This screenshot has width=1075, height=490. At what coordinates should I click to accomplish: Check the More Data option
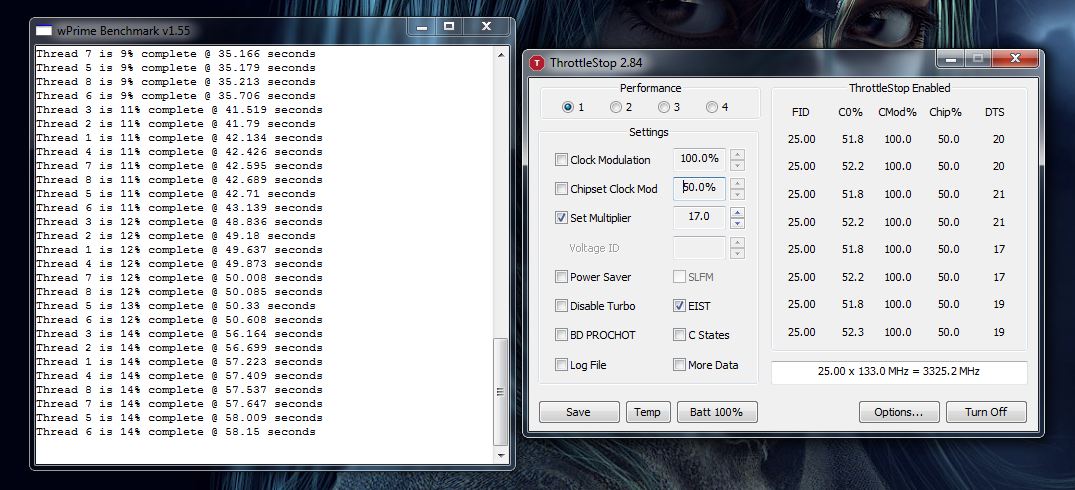(679, 365)
